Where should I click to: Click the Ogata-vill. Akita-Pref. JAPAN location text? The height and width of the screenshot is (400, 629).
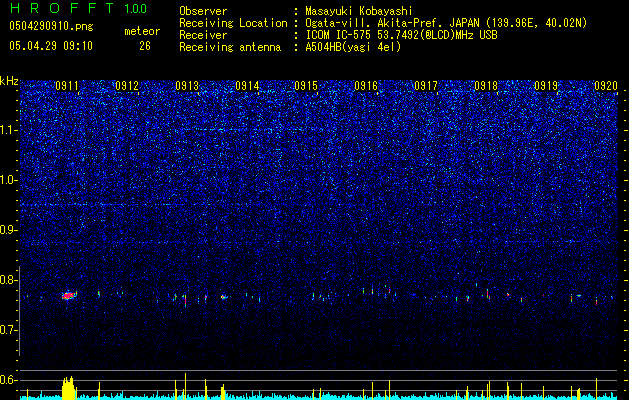446,23
